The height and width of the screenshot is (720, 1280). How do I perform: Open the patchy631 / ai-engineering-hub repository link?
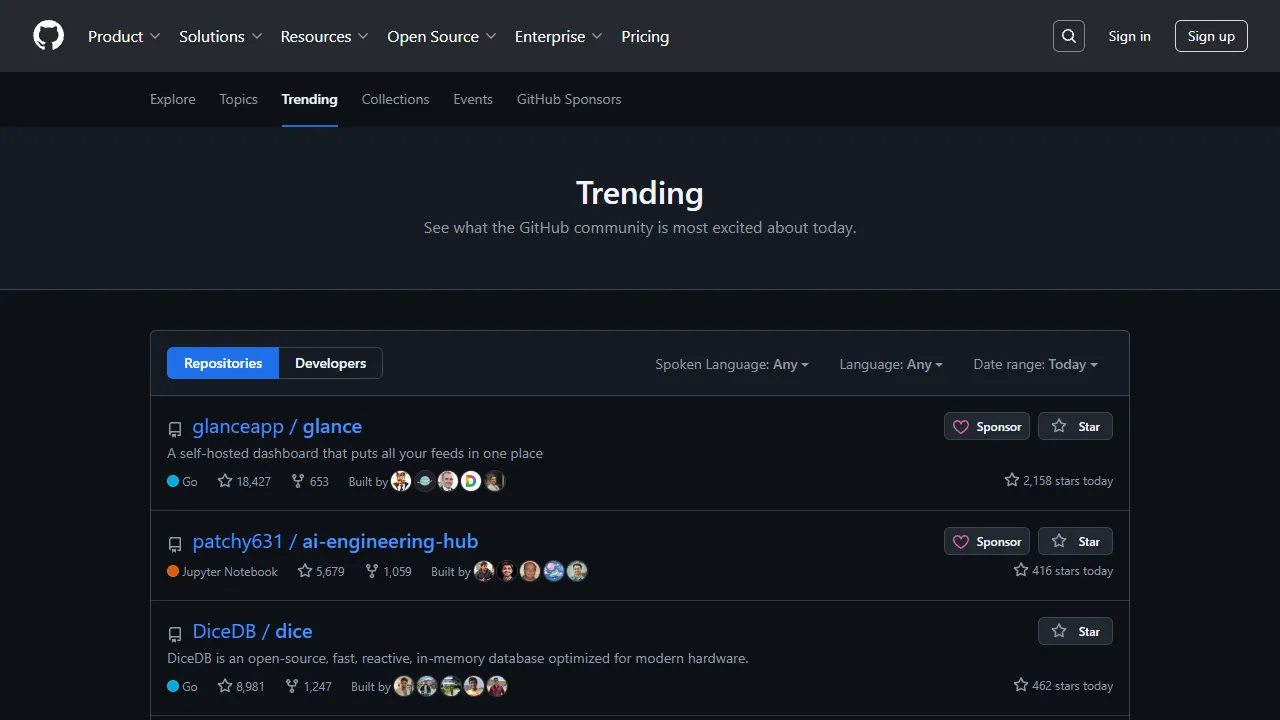point(335,542)
